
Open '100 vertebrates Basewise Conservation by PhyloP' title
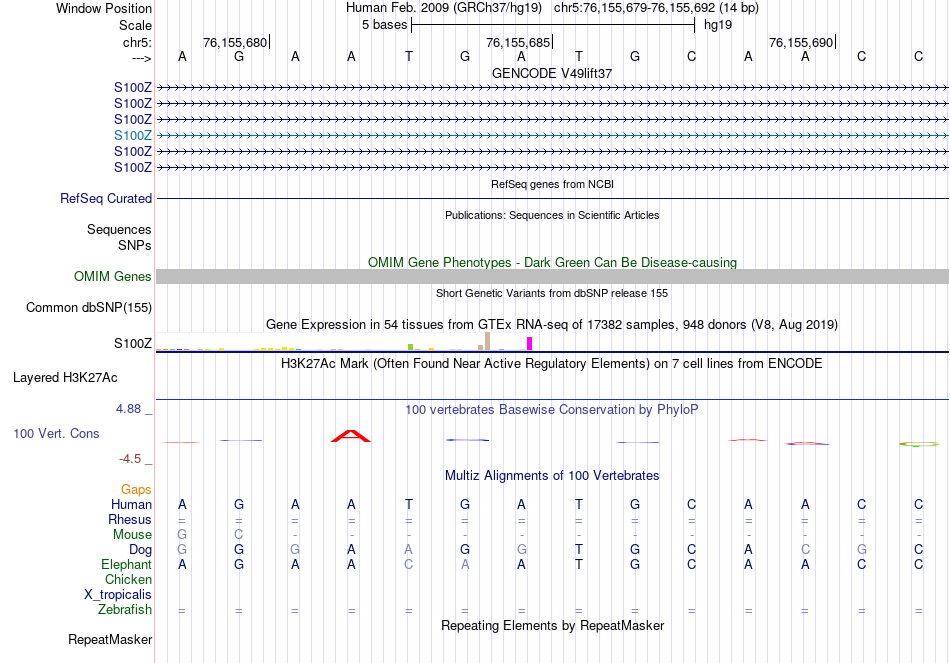552,410
